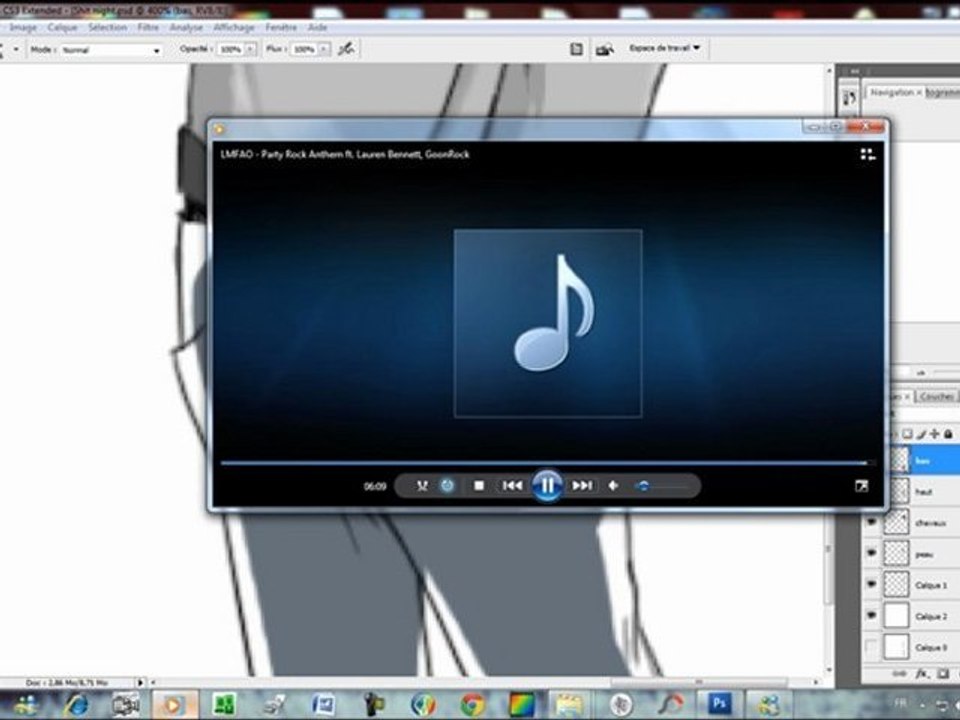Click the cheveux layer thumbnail
960x720 pixels.
pos(896,522)
